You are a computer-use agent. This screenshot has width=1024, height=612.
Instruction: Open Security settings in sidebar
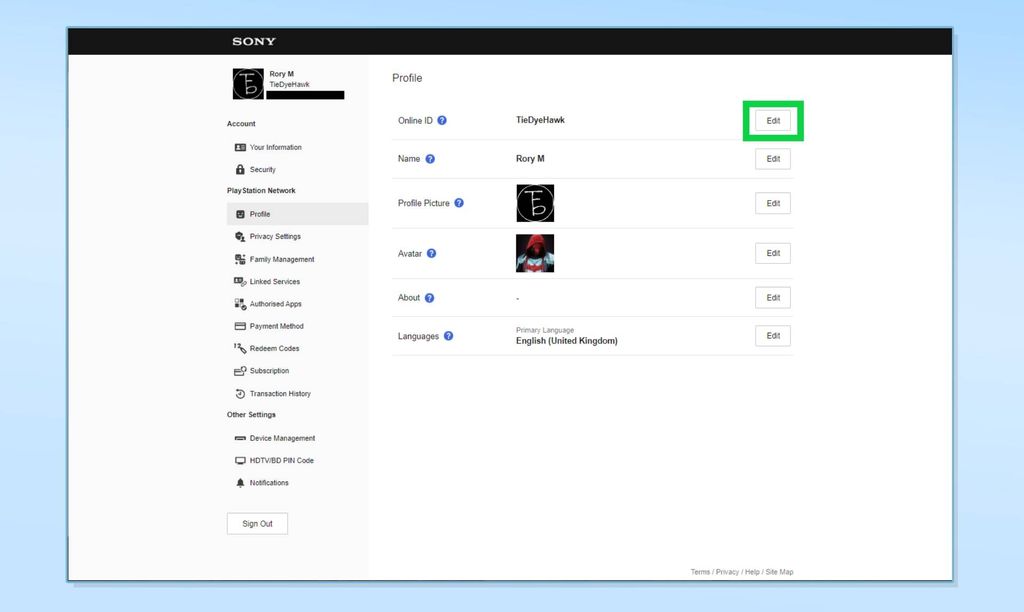point(263,170)
